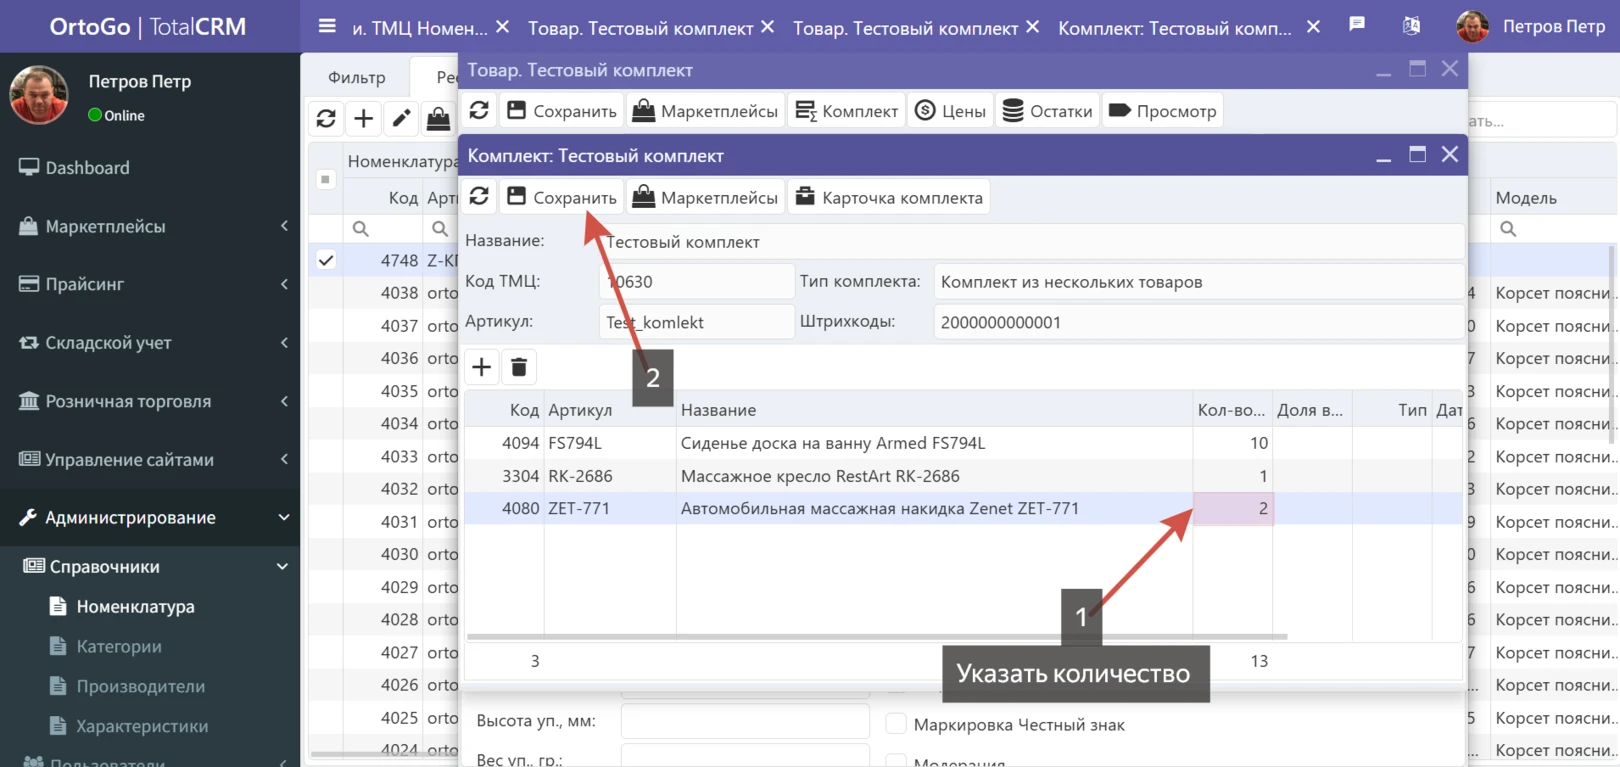Add a new item to the kit table

482,367
